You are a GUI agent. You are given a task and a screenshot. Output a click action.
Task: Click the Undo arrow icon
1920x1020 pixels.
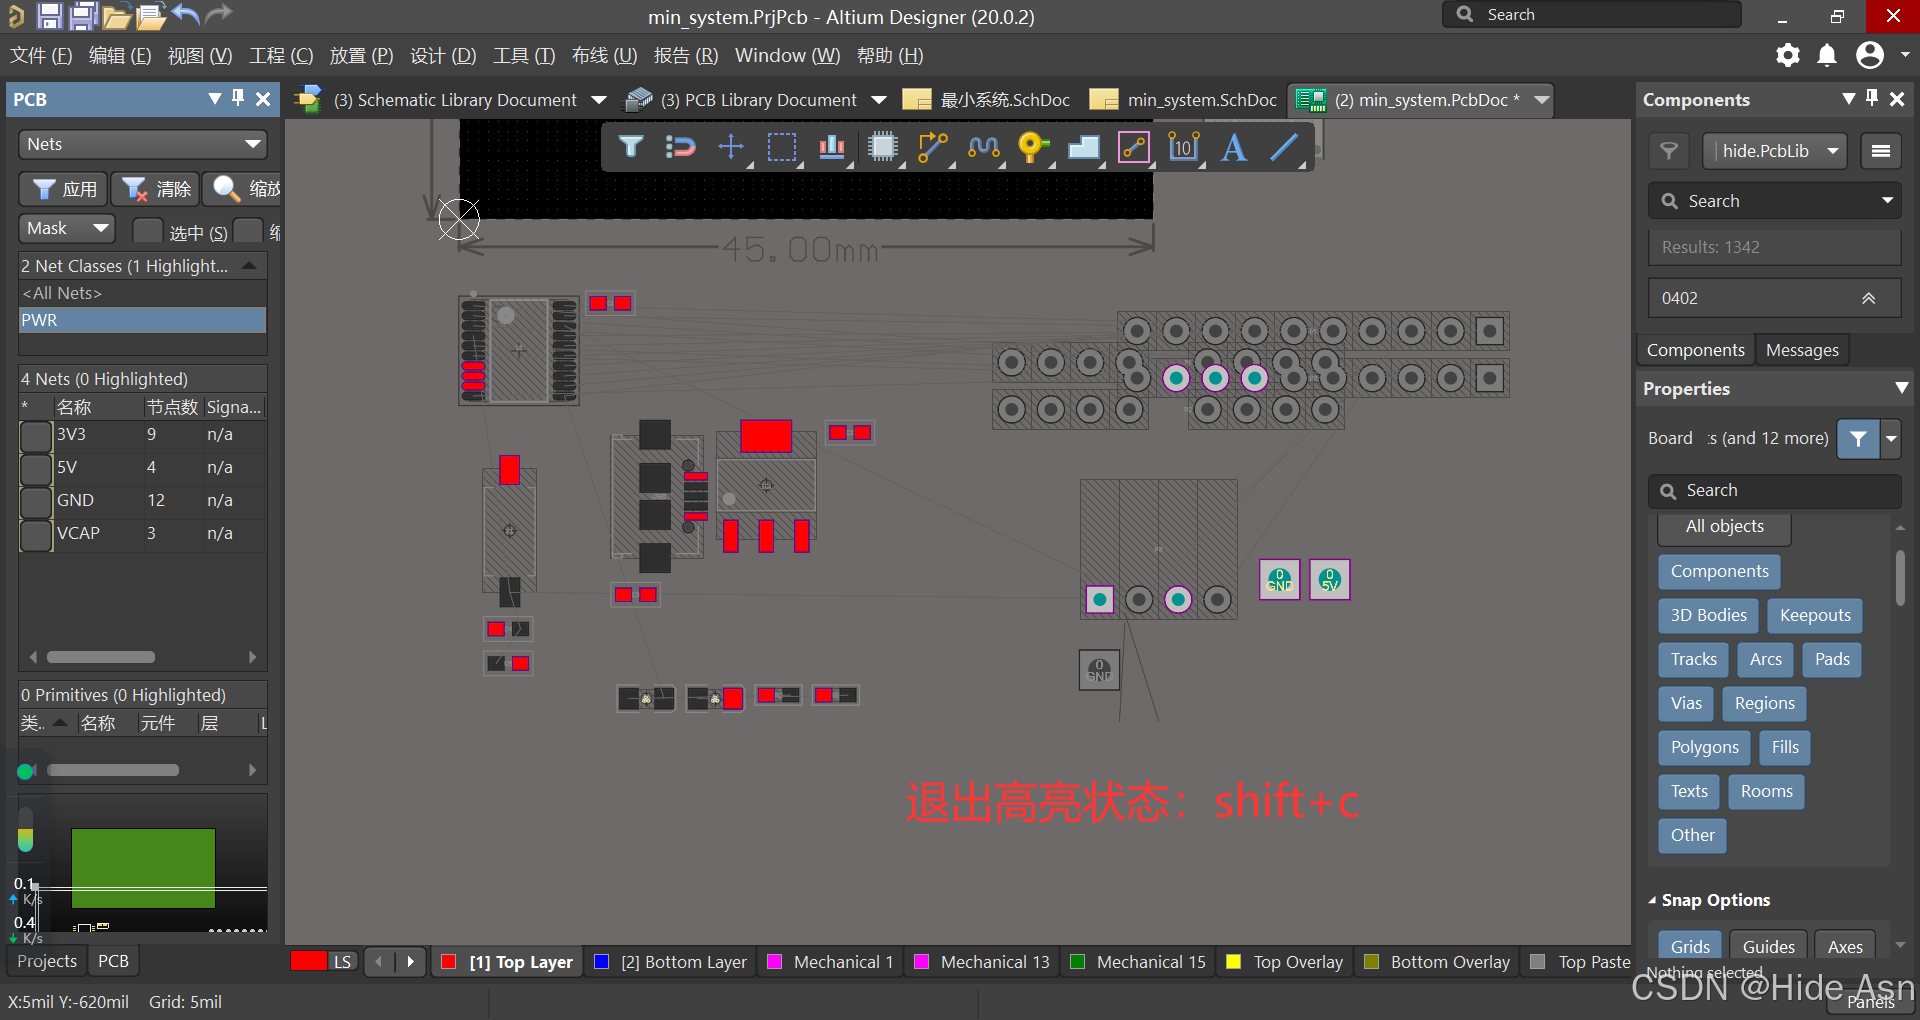(x=185, y=14)
